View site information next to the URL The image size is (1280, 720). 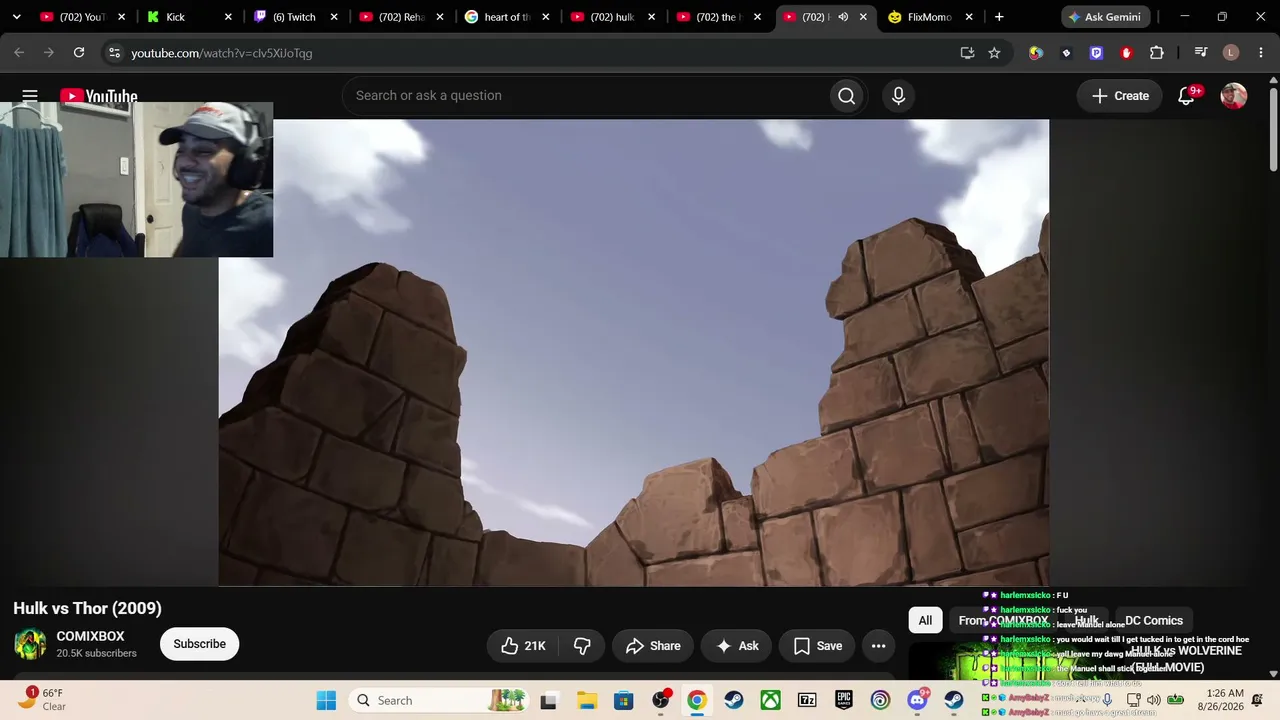pyautogui.click(x=114, y=53)
